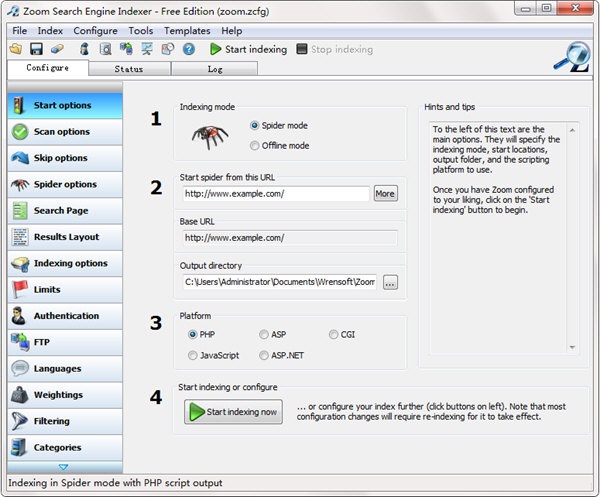Click hints scrollbar down arrow
This screenshot has height=497, width=600.
coord(572,347)
